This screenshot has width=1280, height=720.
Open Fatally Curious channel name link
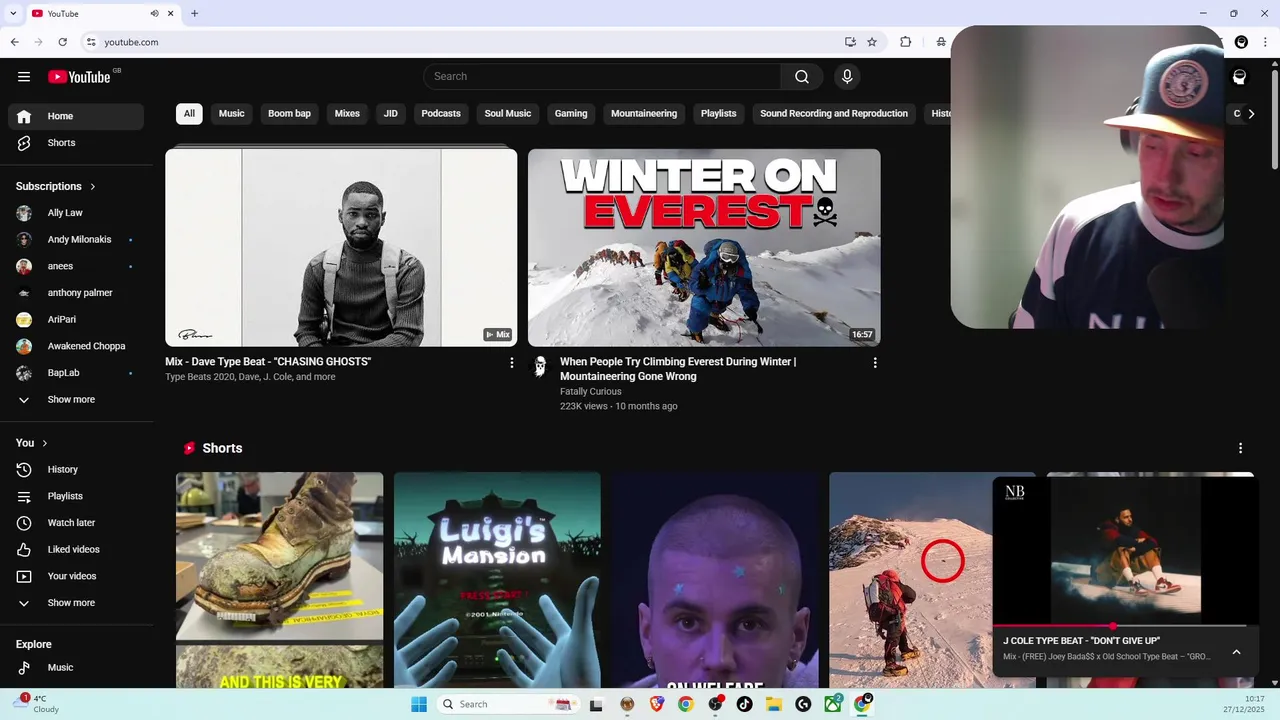tap(590, 392)
